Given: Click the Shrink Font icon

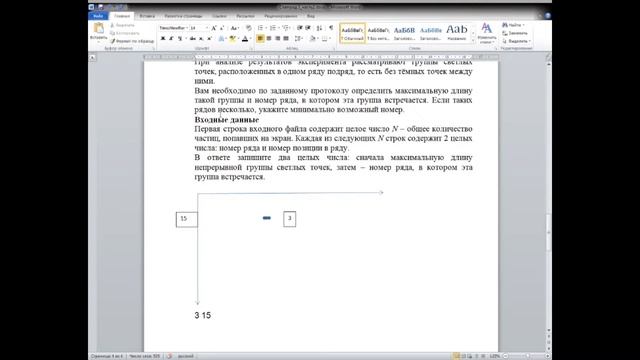Looking at the screenshot, I should pyautogui.click(x=222, y=28).
